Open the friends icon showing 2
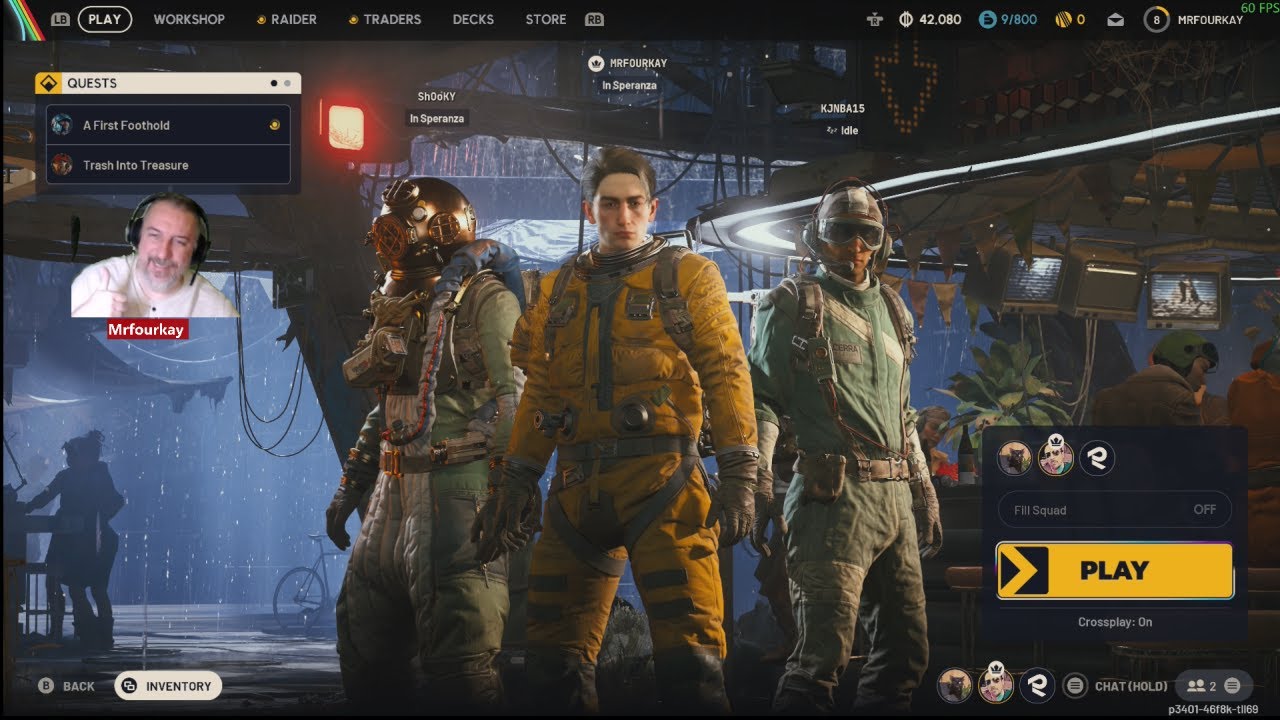This screenshot has width=1280, height=720. 1201,686
